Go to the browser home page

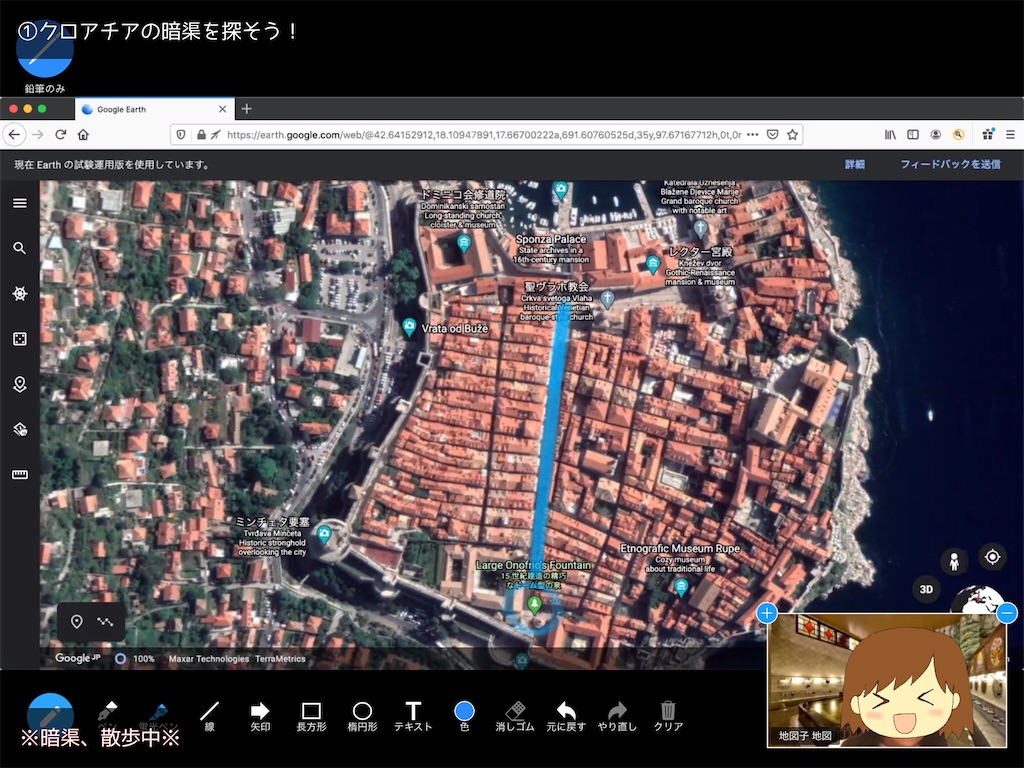tap(83, 135)
